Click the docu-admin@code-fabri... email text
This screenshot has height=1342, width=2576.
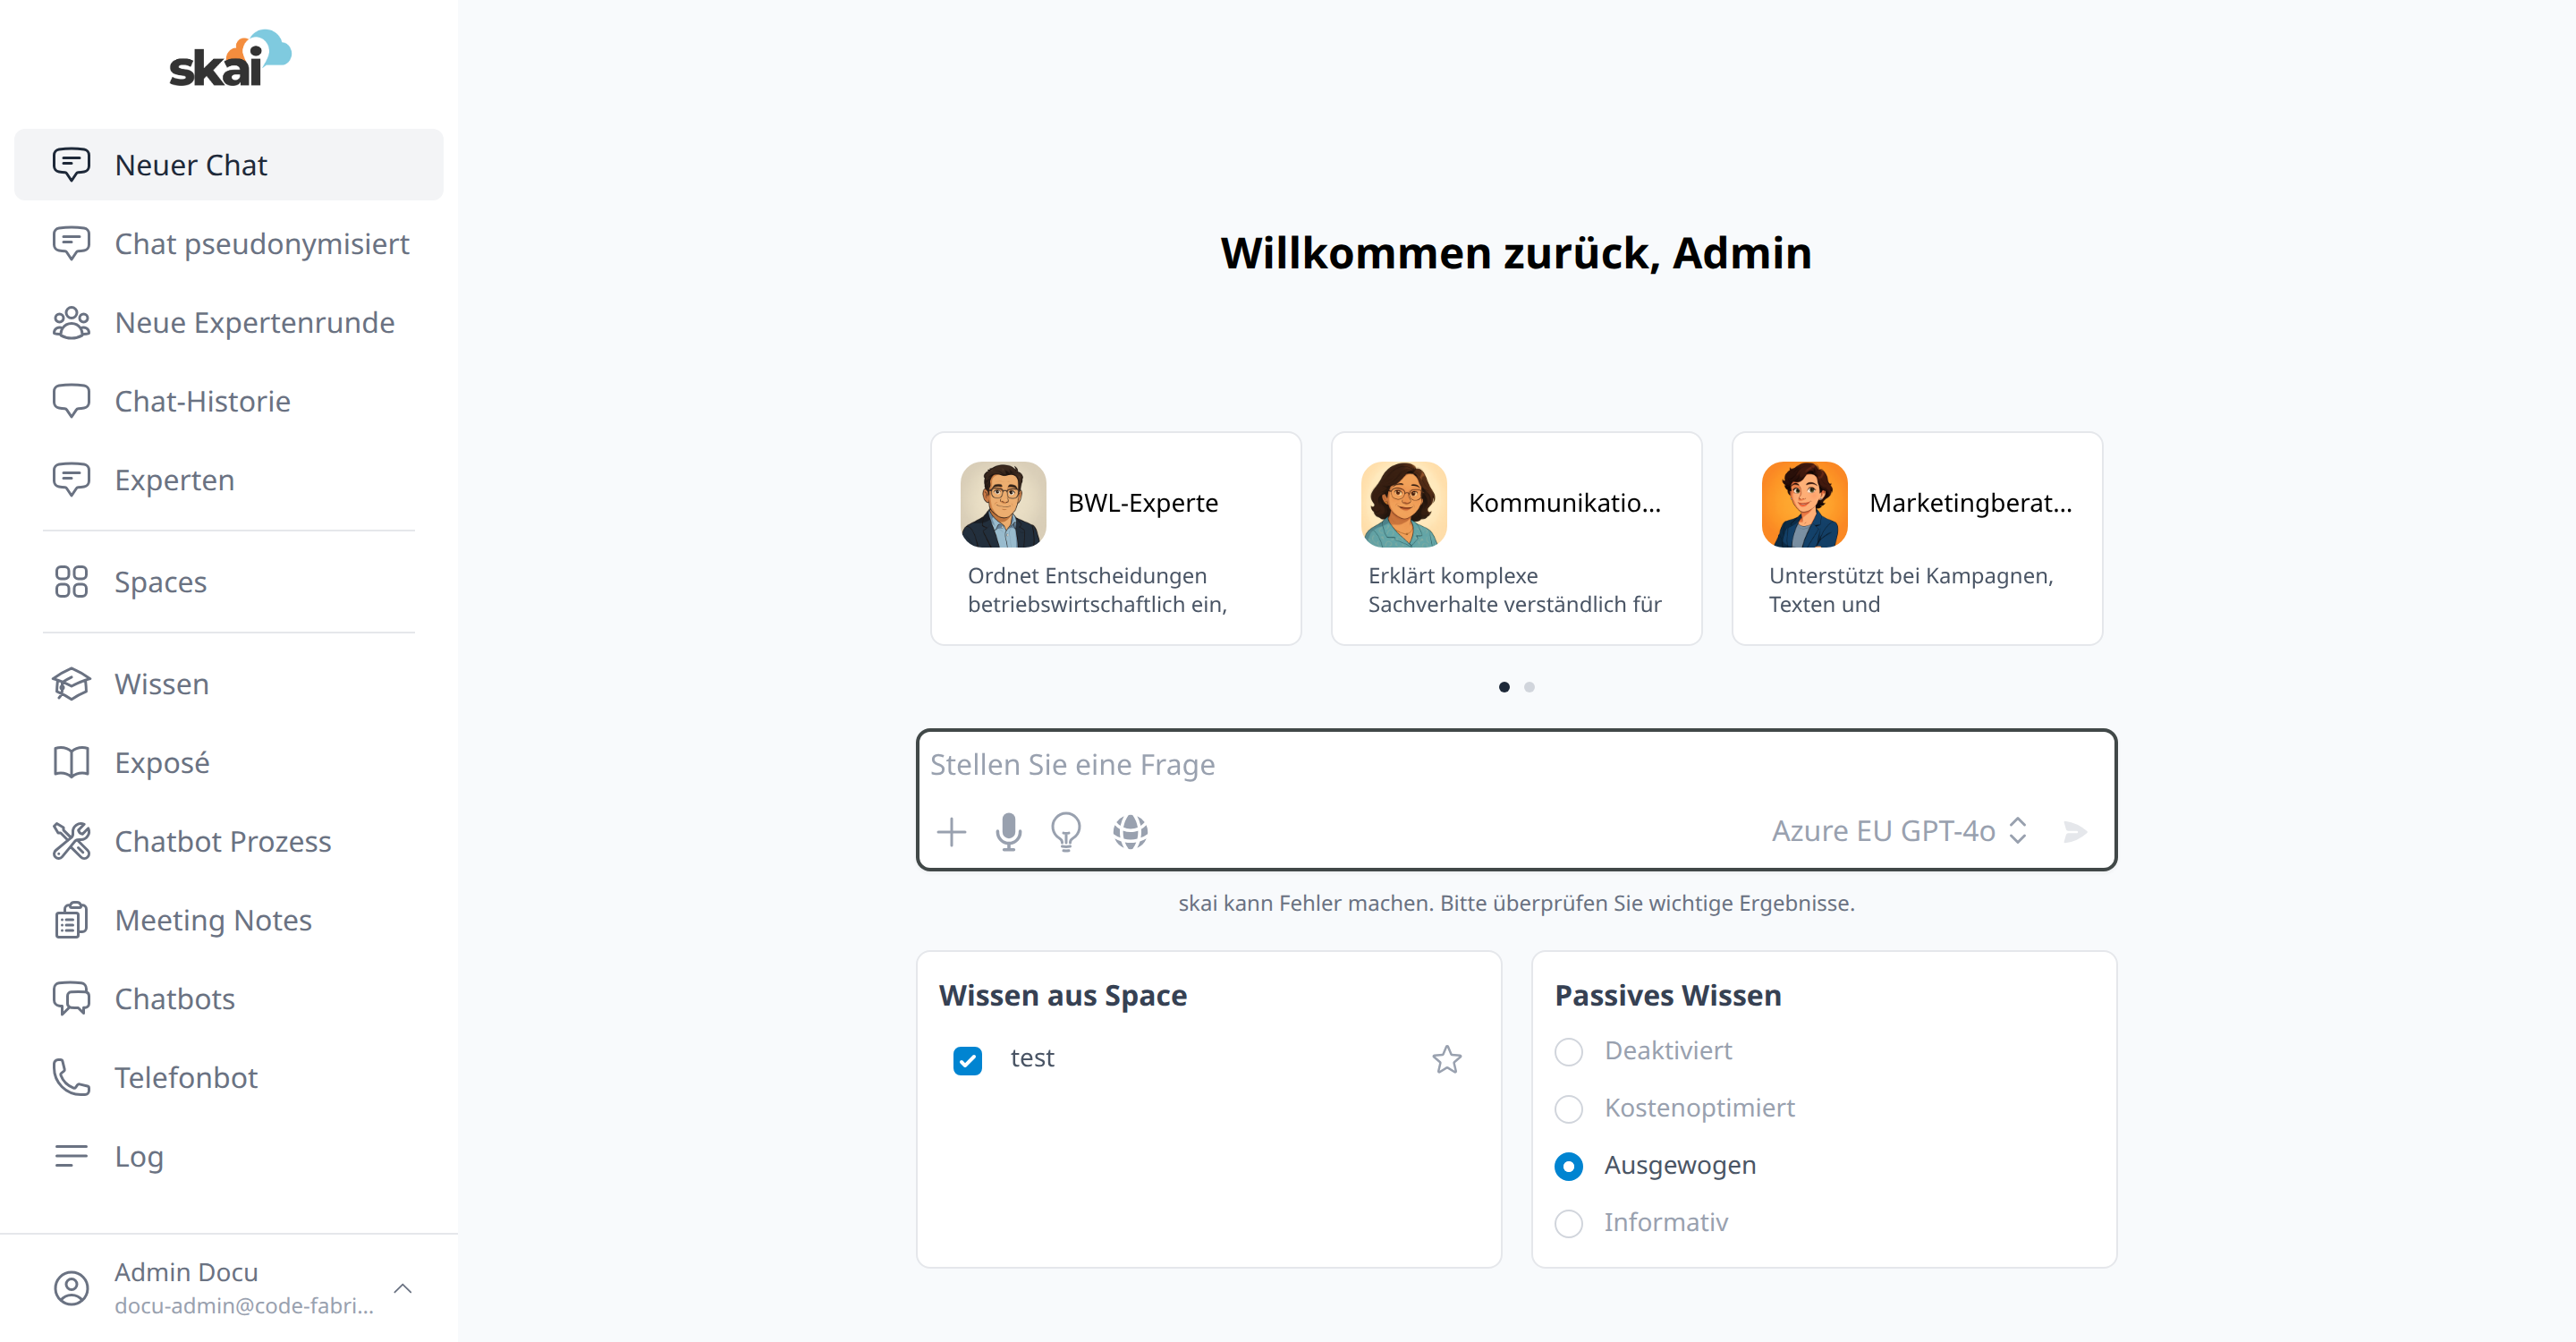click(244, 1305)
